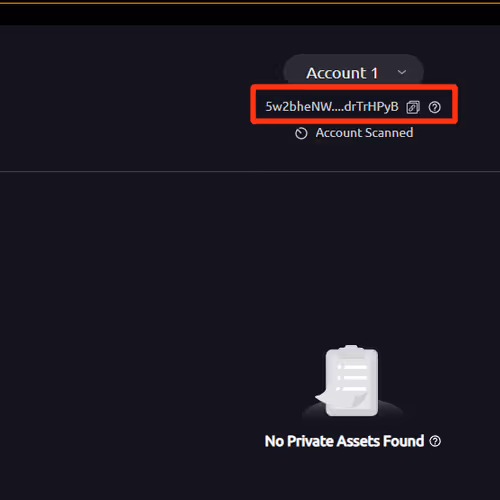500x500 pixels.
Task: Click the word Scanned in status line
Action: tap(390, 133)
